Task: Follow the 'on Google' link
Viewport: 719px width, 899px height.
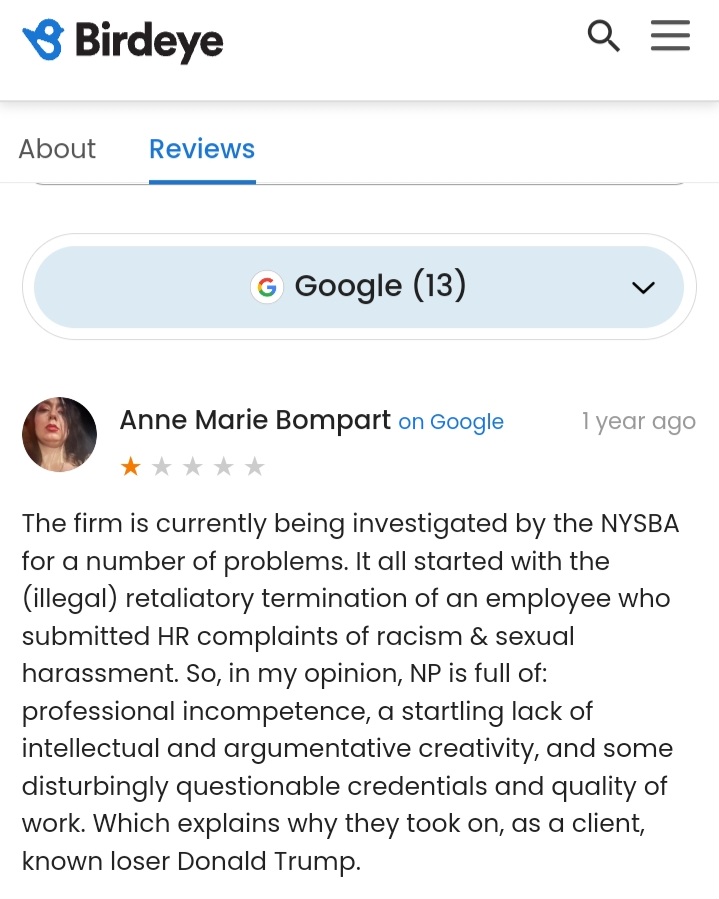Action: point(451,422)
